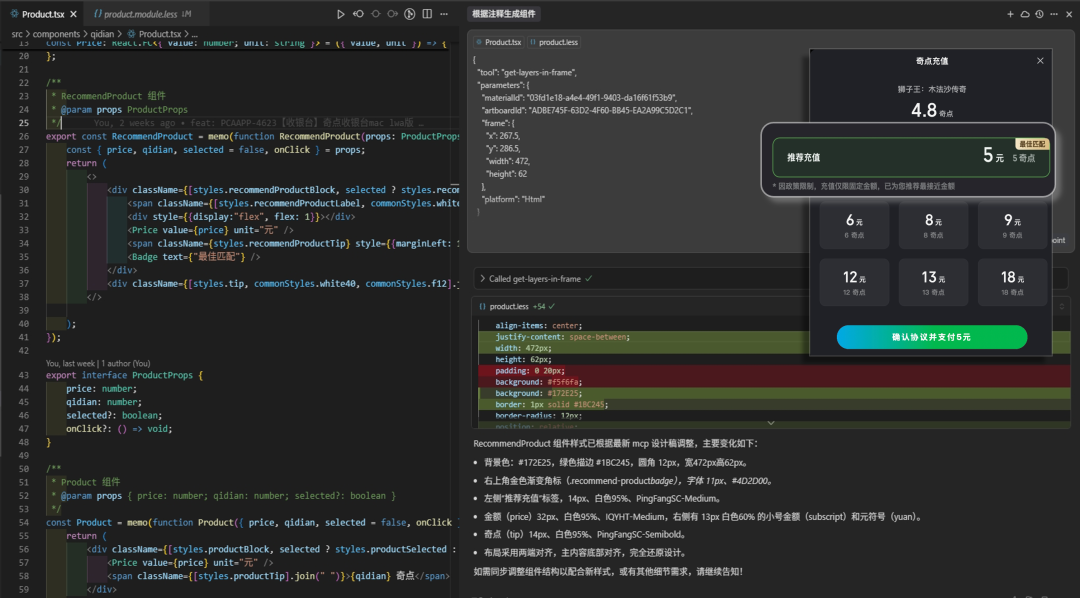Screen dimensions: 1080x598
Task: Select the 9元 recharge option
Action: [1012, 225]
